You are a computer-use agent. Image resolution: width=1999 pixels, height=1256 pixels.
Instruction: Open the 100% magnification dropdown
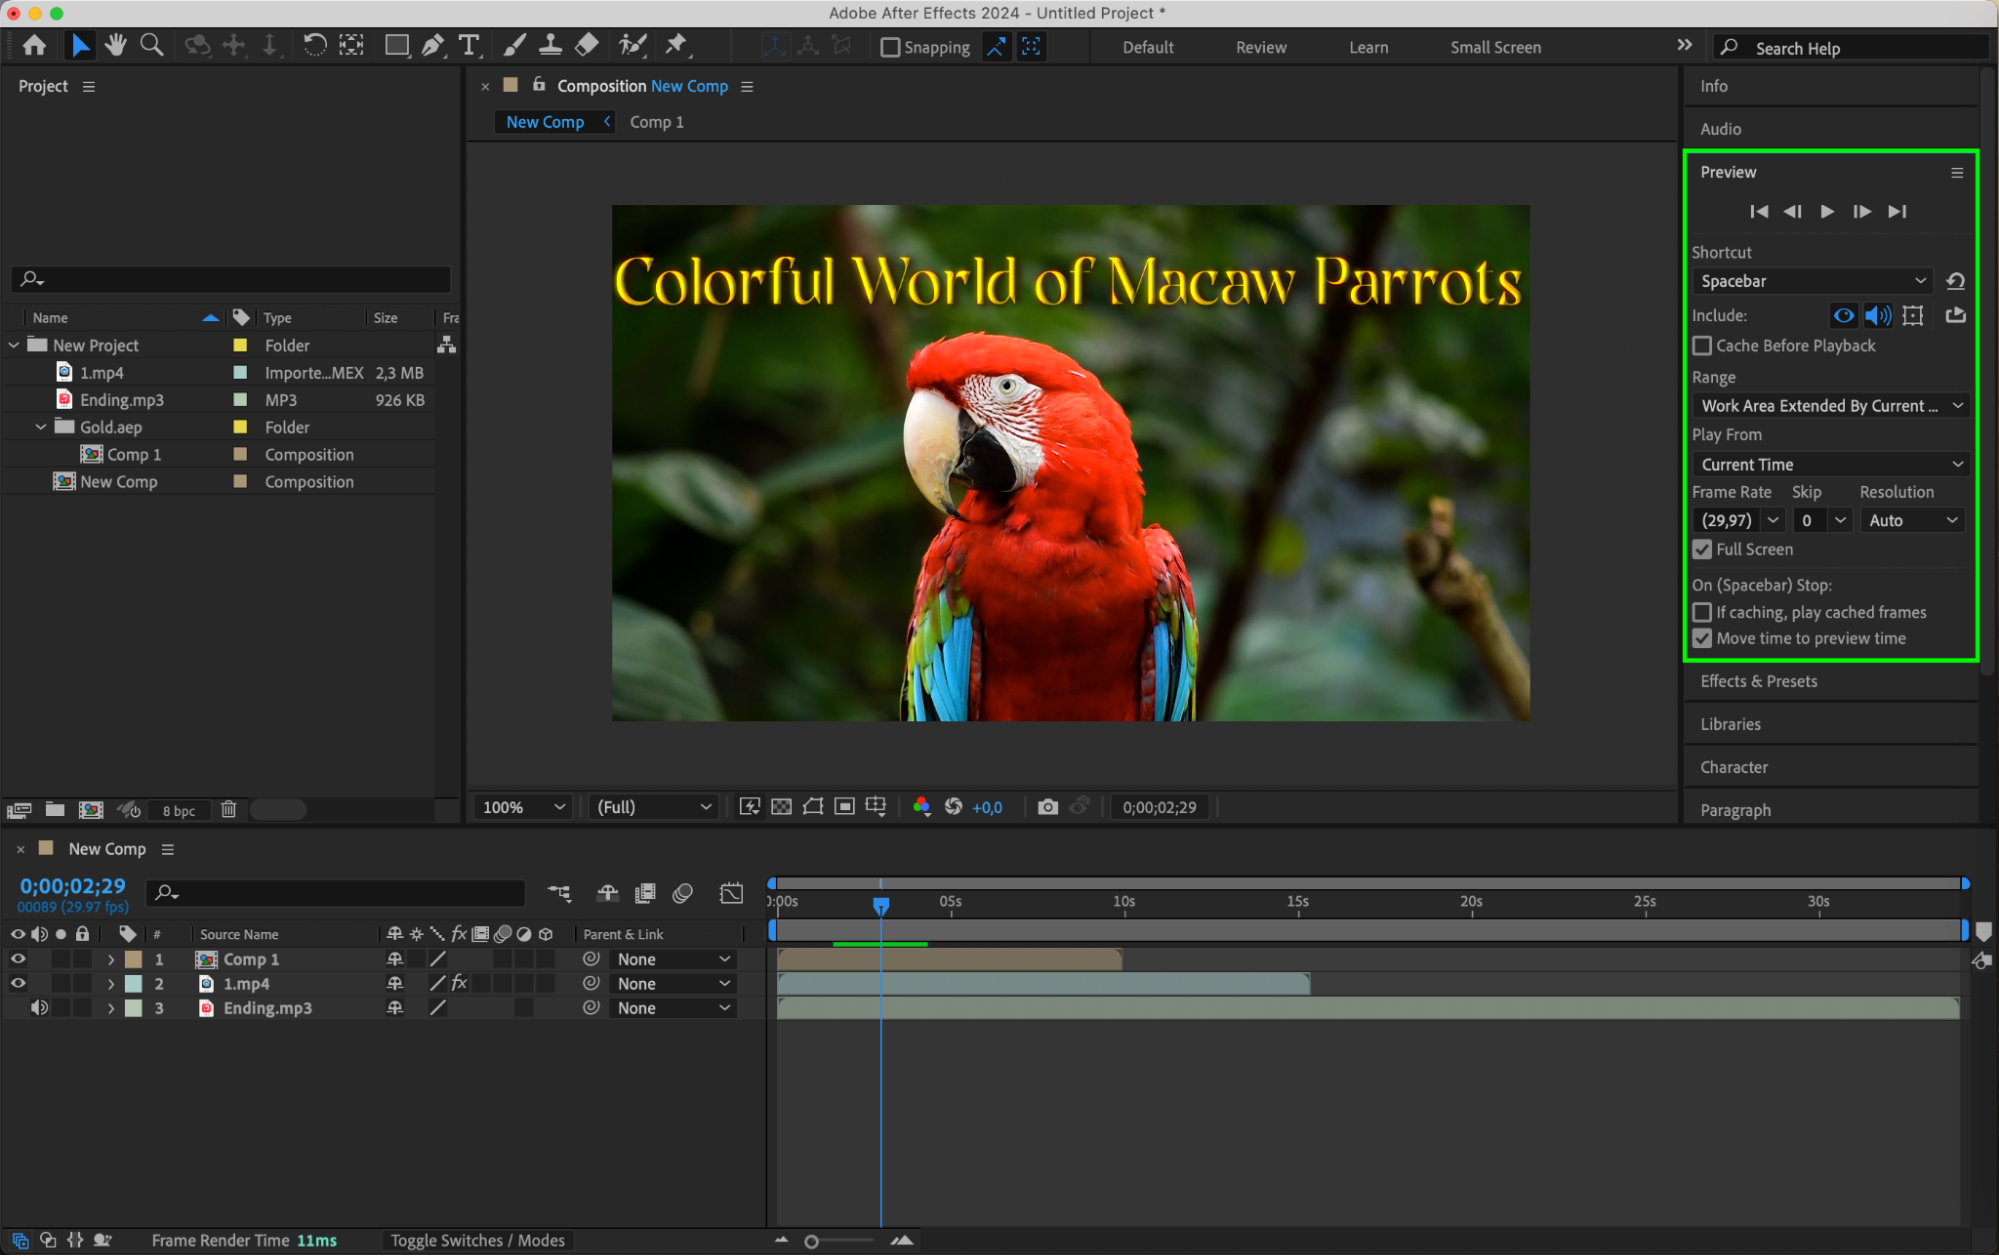[523, 807]
